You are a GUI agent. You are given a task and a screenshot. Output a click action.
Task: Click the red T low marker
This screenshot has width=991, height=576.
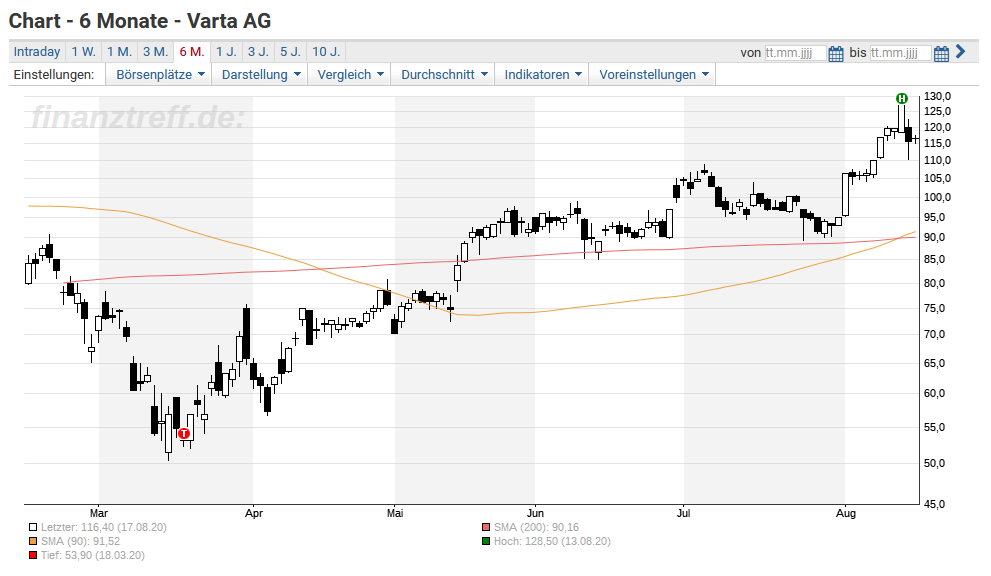[x=184, y=434]
